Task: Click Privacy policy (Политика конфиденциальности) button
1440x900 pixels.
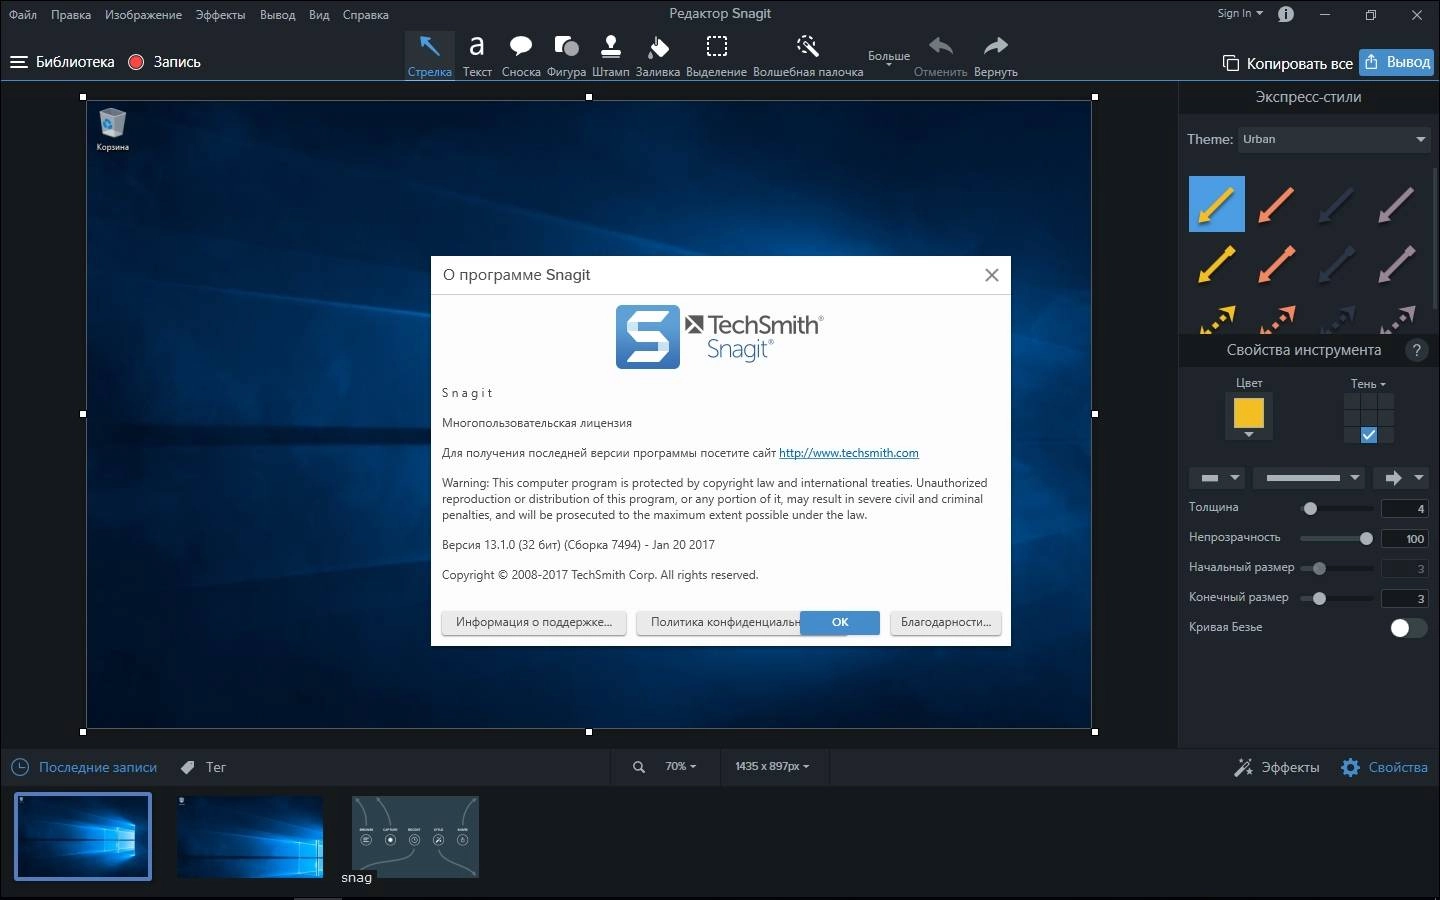Action: click(718, 622)
